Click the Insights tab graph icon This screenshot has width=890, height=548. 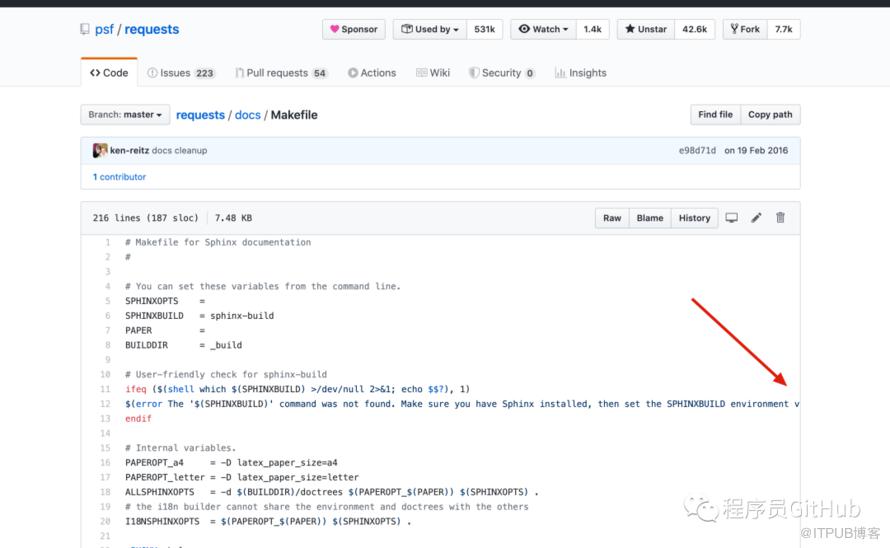pos(560,73)
